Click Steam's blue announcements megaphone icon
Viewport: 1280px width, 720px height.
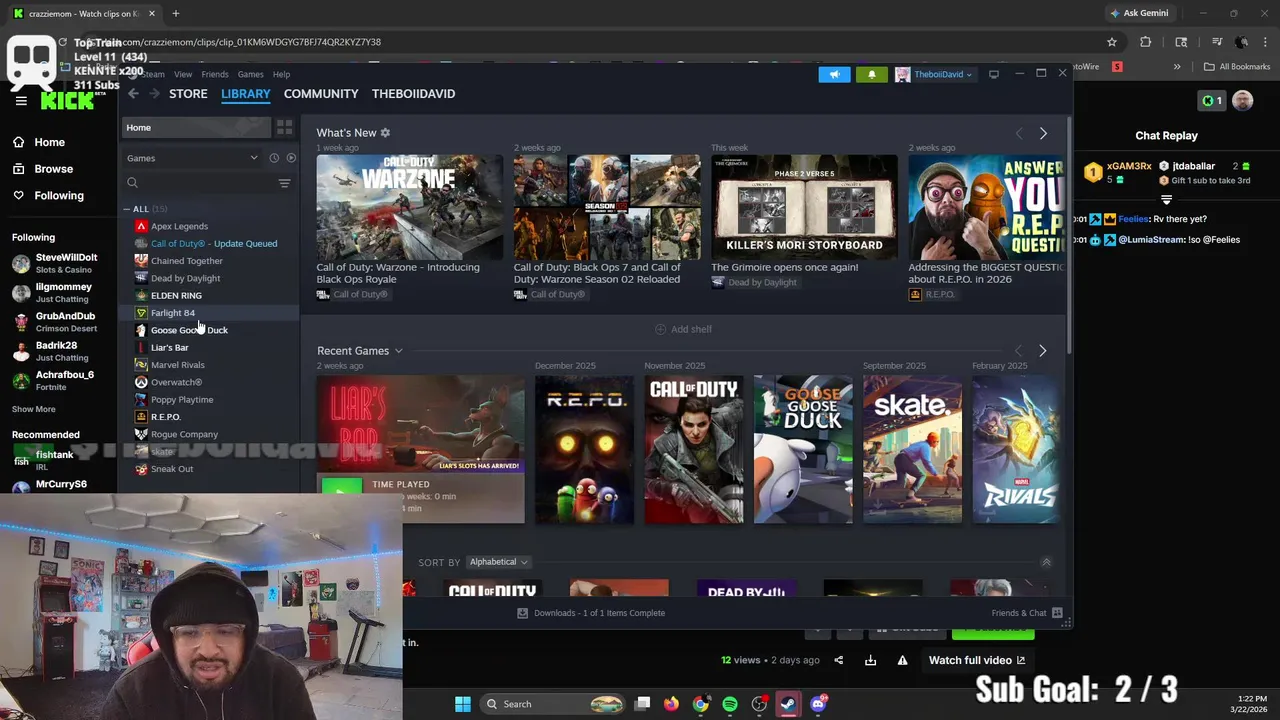click(834, 74)
